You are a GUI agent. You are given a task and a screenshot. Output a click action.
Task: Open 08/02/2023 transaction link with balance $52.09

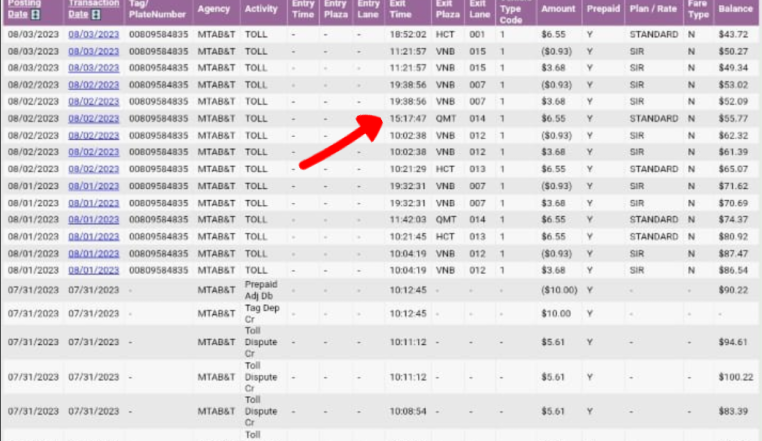(93, 102)
